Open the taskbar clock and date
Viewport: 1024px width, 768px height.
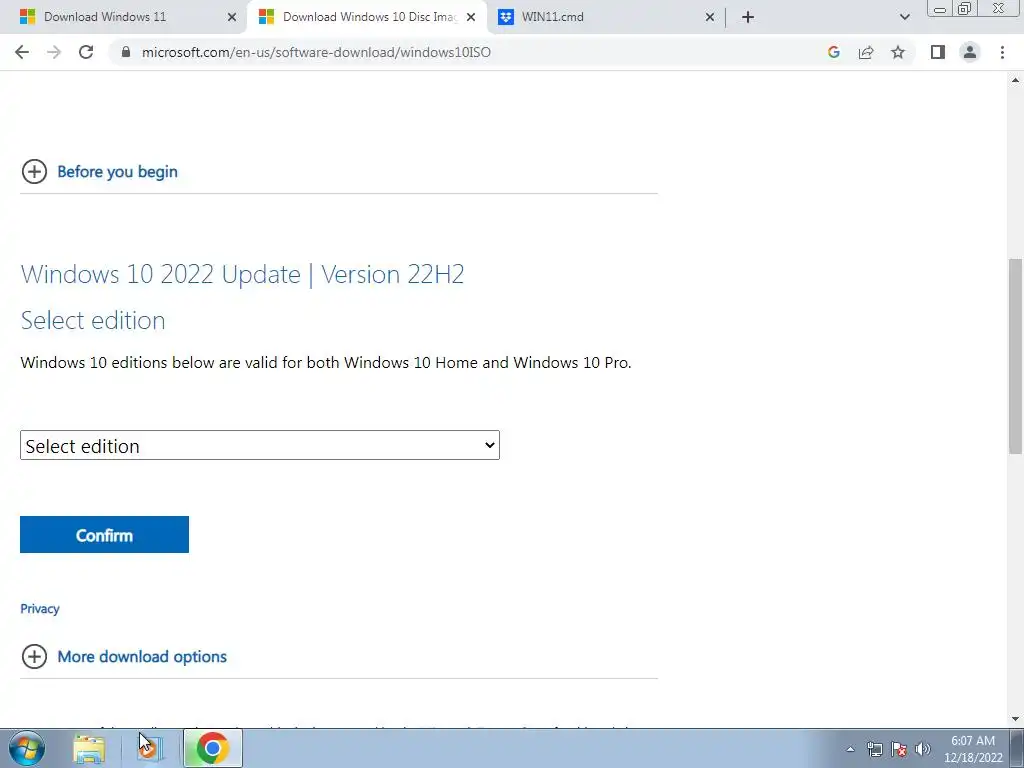coord(973,749)
